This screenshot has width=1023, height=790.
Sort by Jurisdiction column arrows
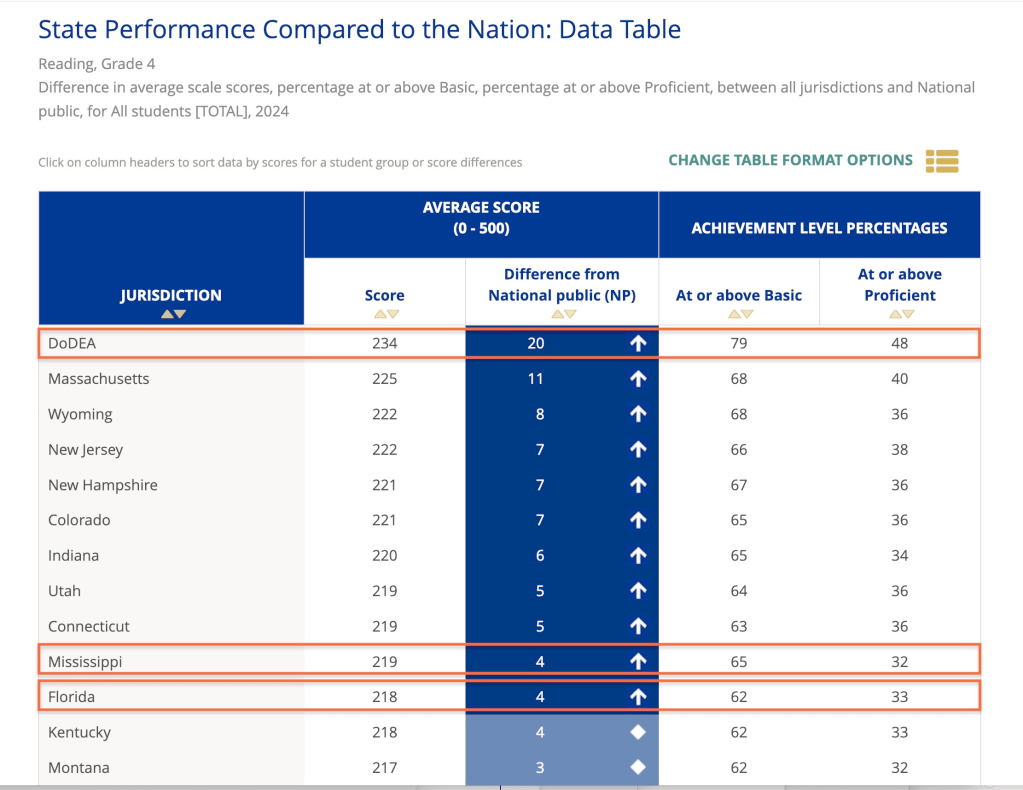[x=172, y=314]
